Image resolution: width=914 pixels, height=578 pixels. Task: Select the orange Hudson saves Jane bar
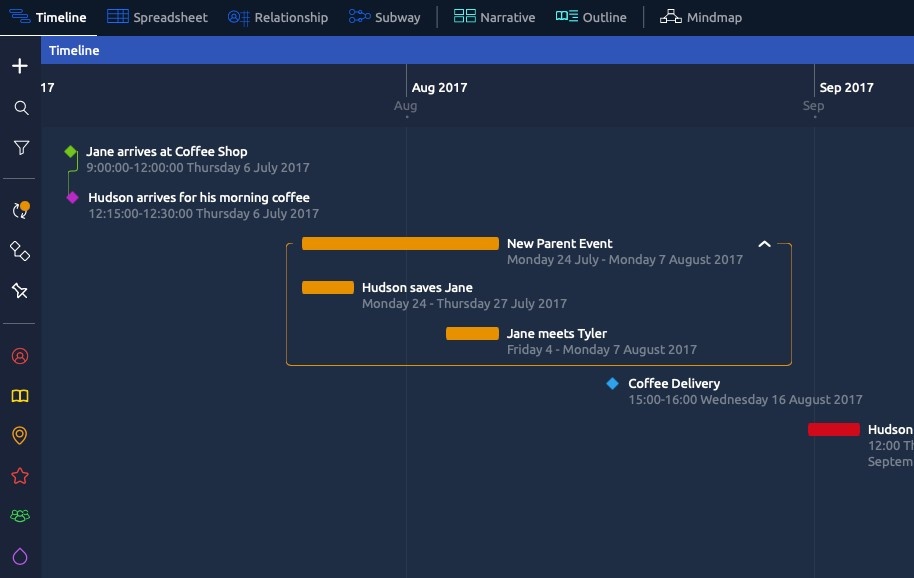[328, 287]
